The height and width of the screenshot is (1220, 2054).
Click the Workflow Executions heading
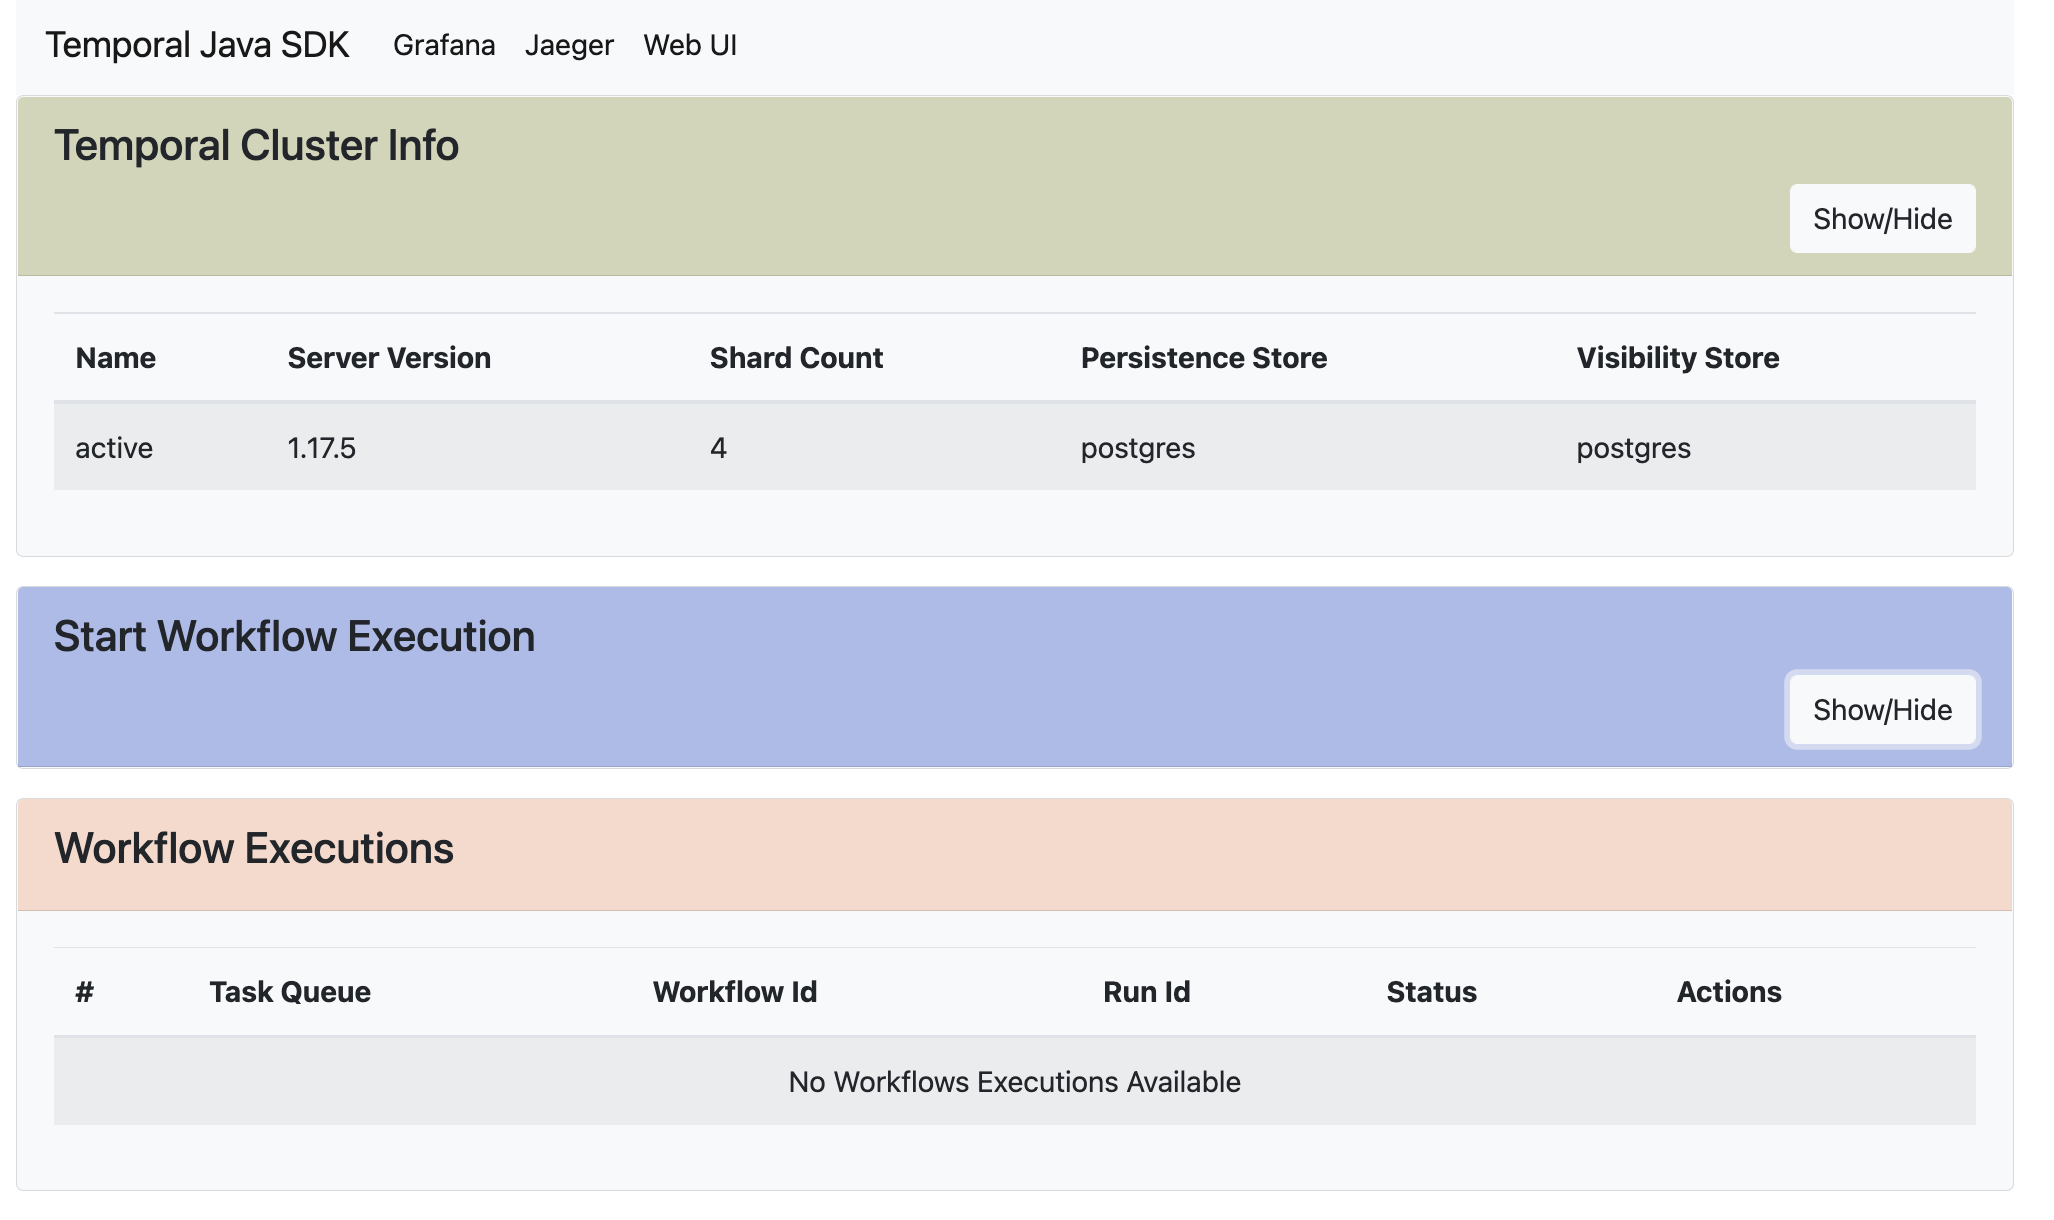(x=254, y=848)
